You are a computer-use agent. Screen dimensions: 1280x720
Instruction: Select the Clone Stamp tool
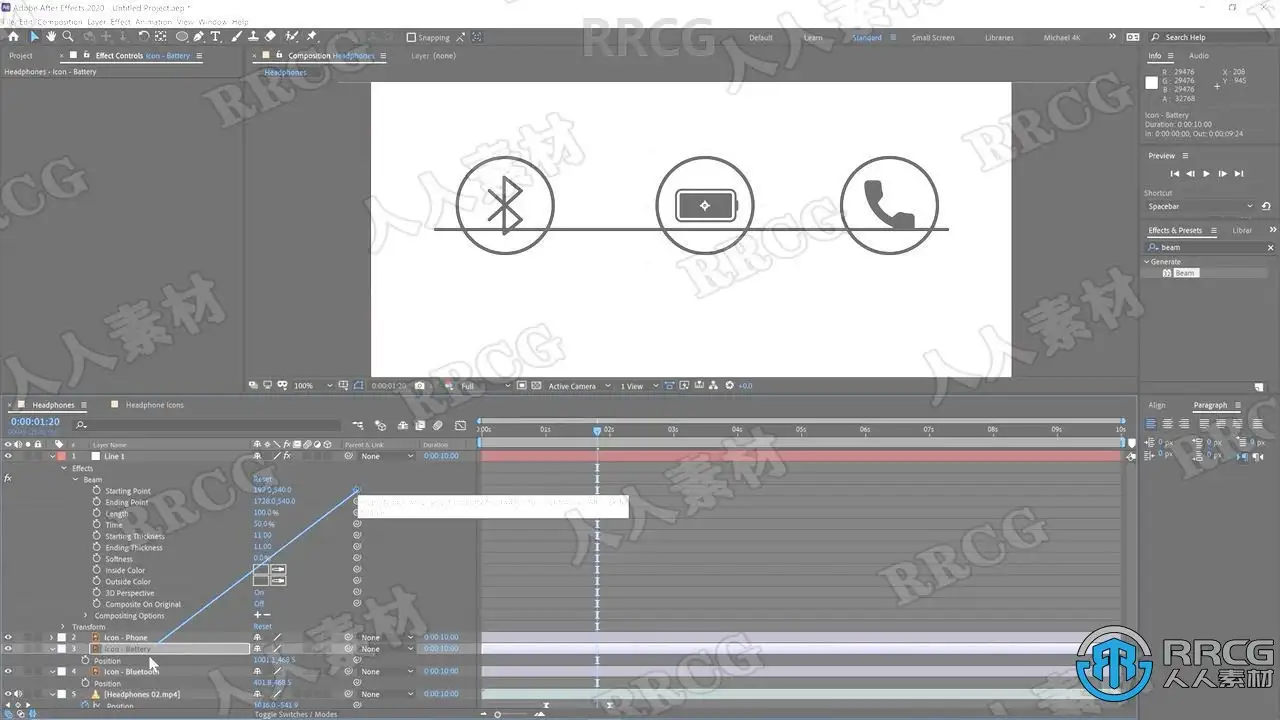(253, 37)
